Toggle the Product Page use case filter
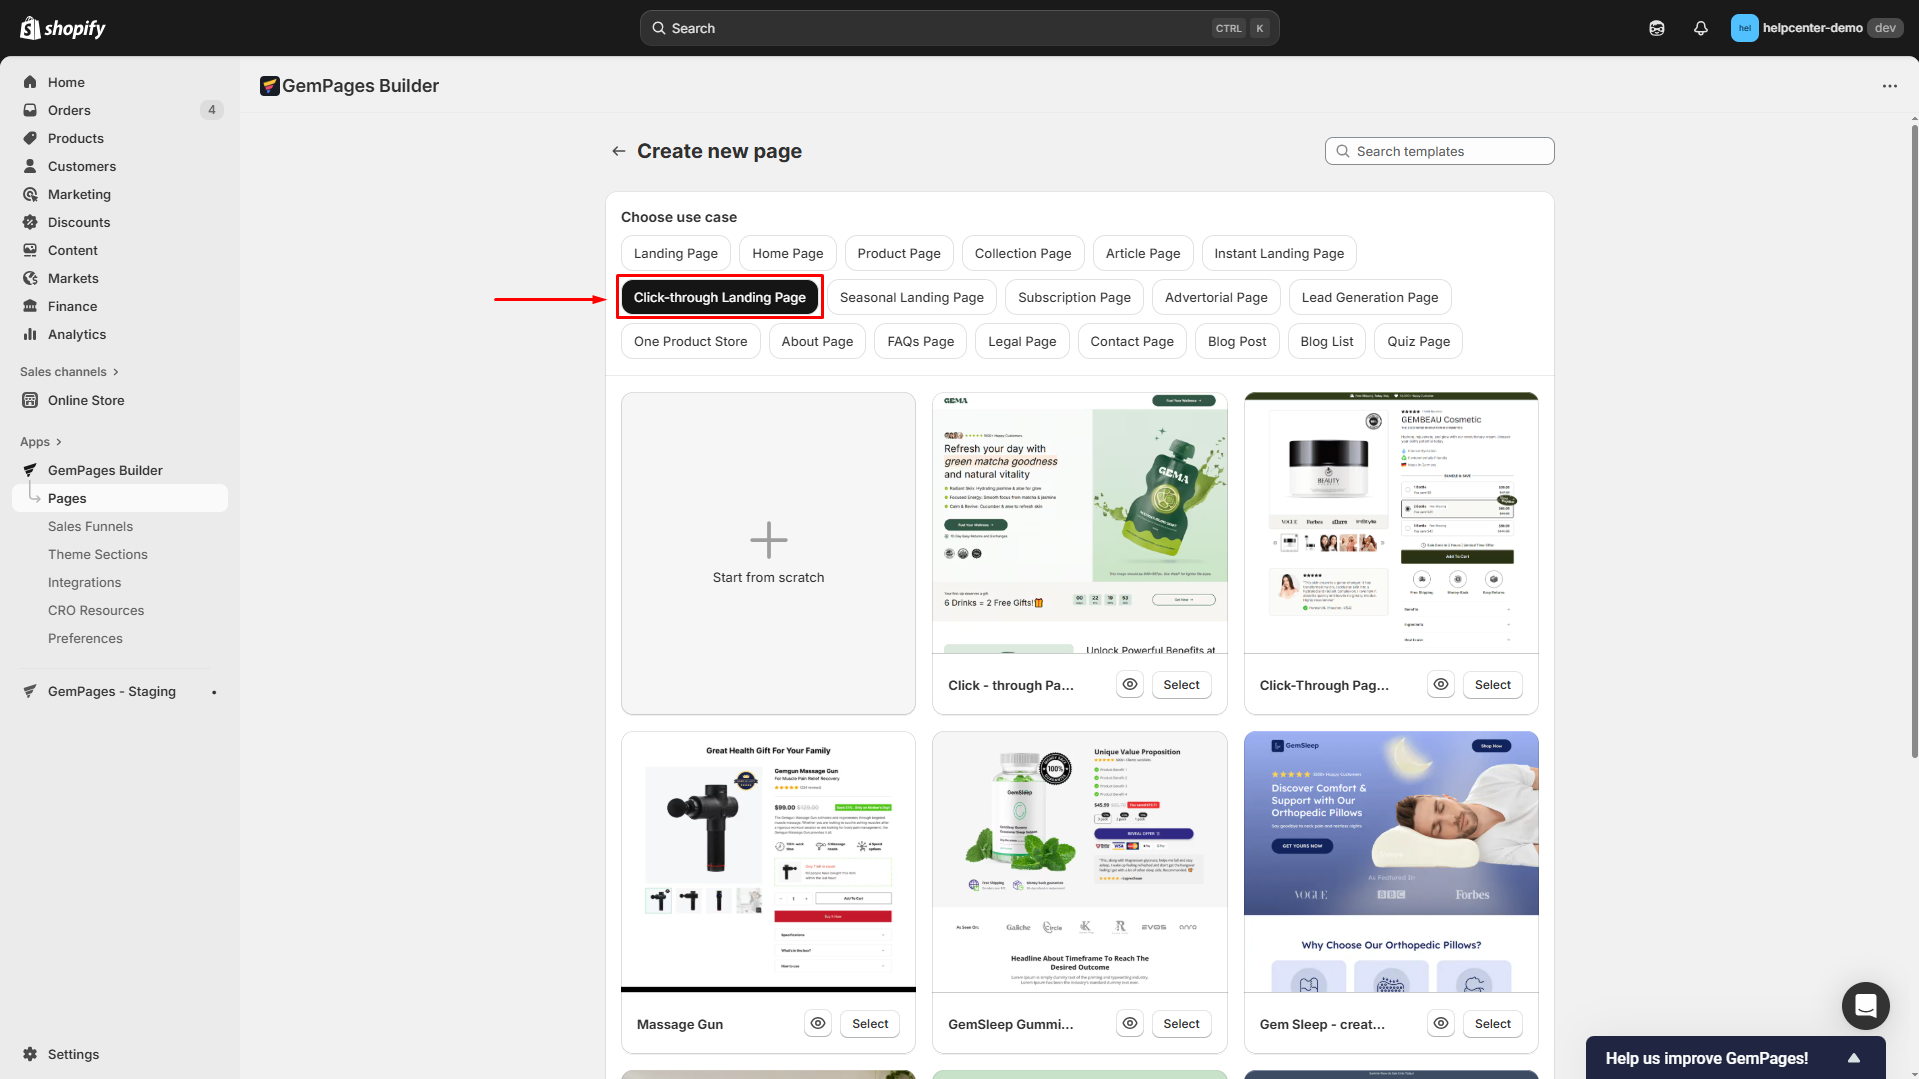This screenshot has width=1919, height=1079. coord(898,253)
